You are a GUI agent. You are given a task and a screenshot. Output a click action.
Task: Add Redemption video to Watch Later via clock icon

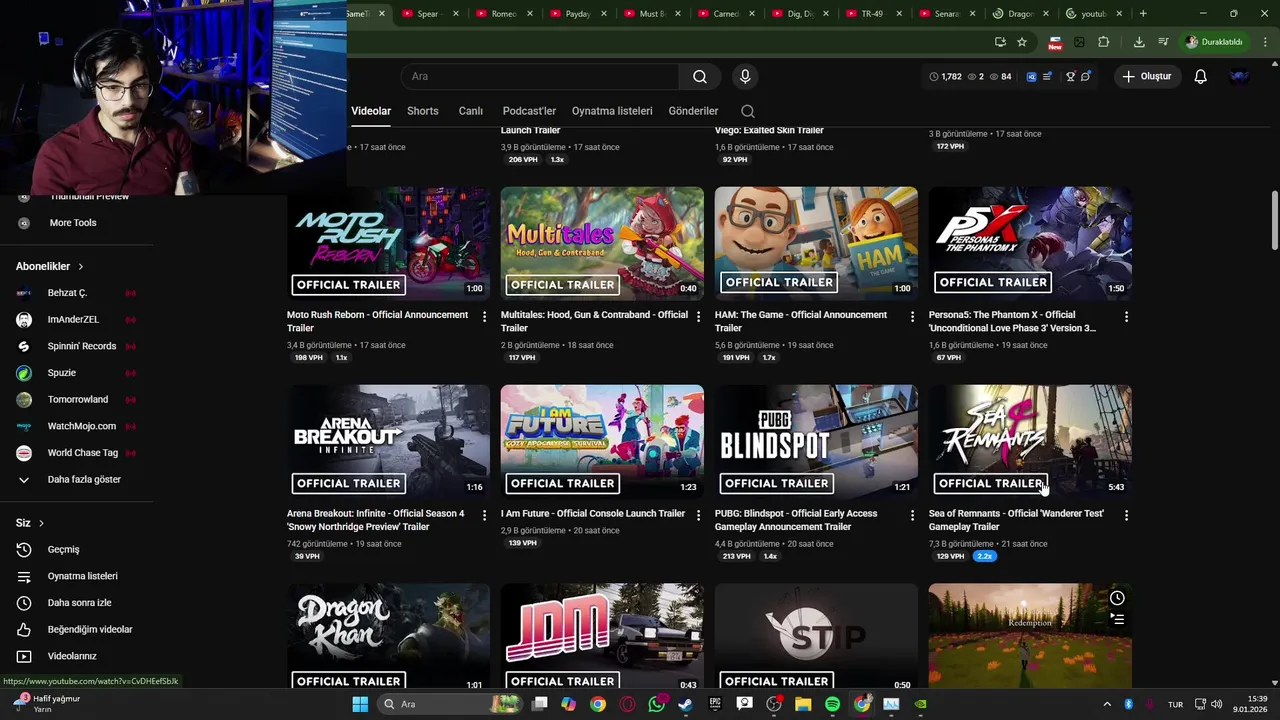click(1117, 598)
